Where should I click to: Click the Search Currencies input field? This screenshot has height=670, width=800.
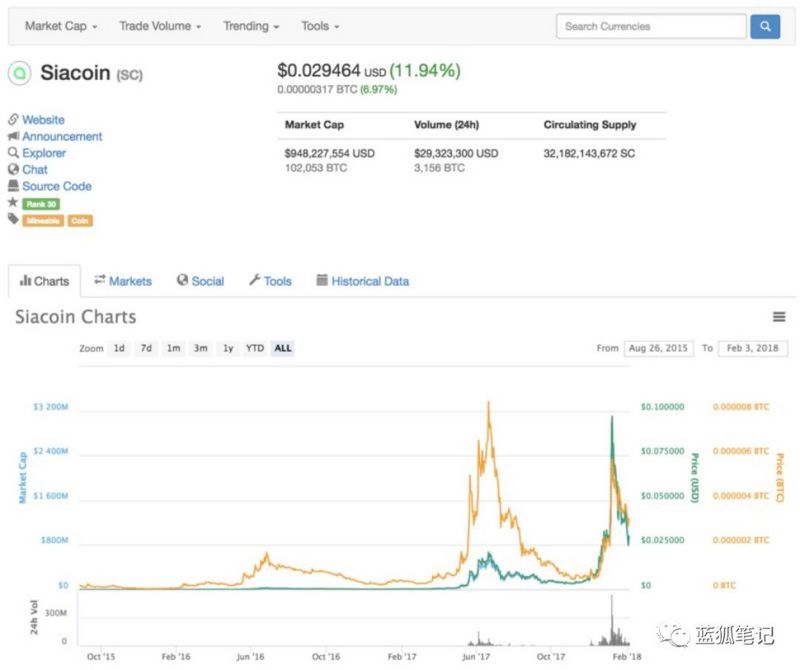tap(652, 27)
